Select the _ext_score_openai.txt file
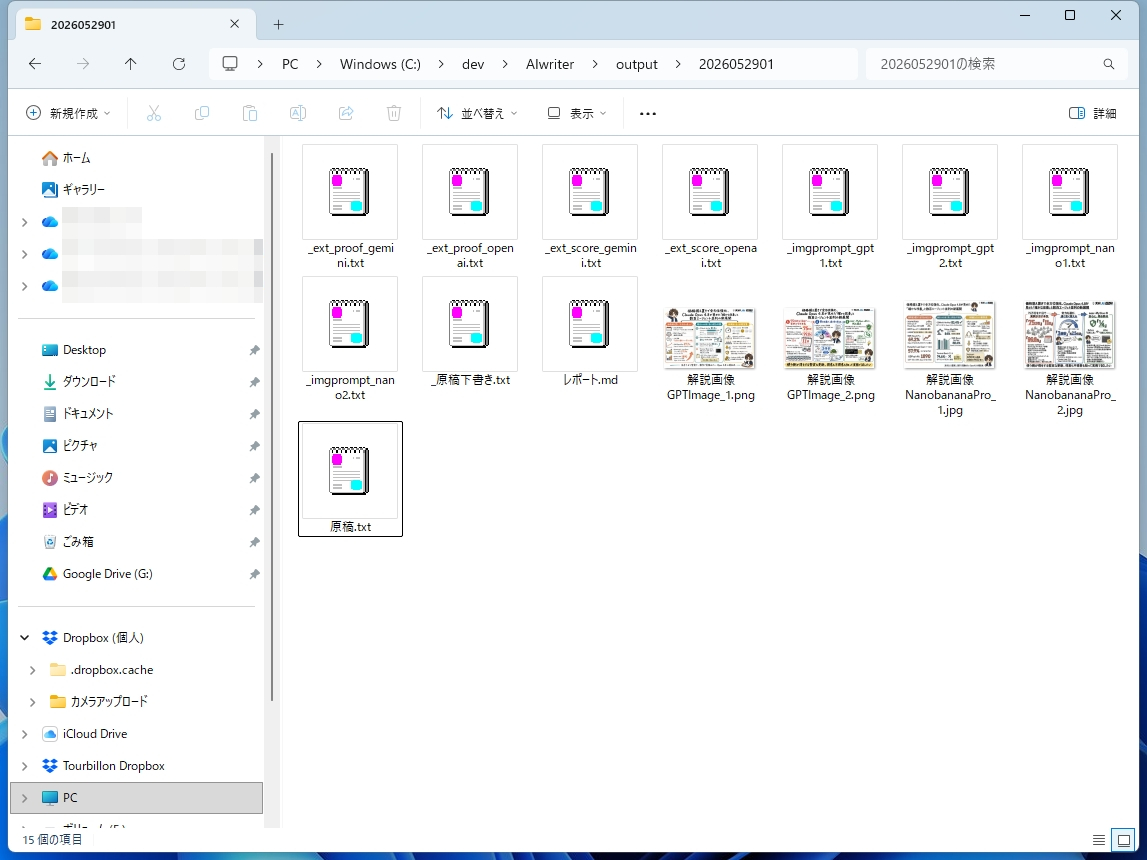 point(710,207)
